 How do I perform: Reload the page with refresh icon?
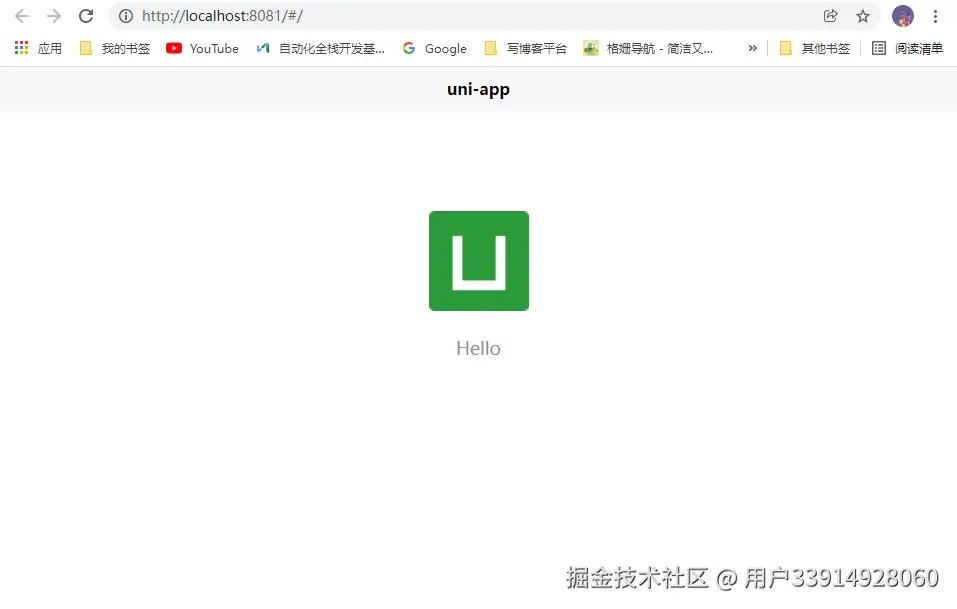point(86,16)
